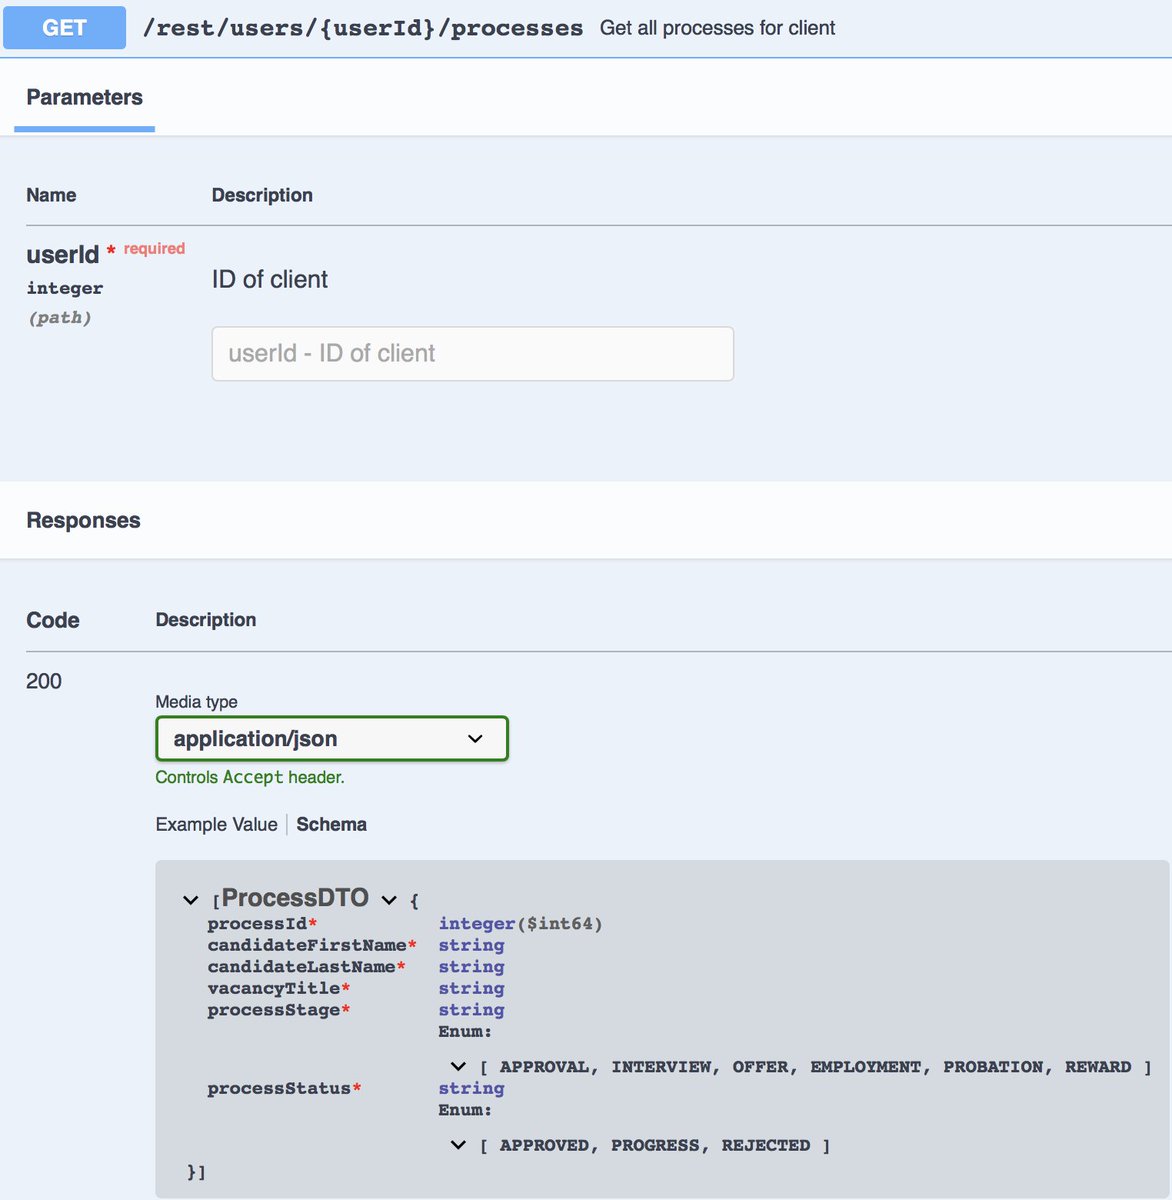The width and height of the screenshot is (1172, 1200).
Task: Collapse the /rest/users/{userId}/processes endpoint path
Action: [363, 28]
